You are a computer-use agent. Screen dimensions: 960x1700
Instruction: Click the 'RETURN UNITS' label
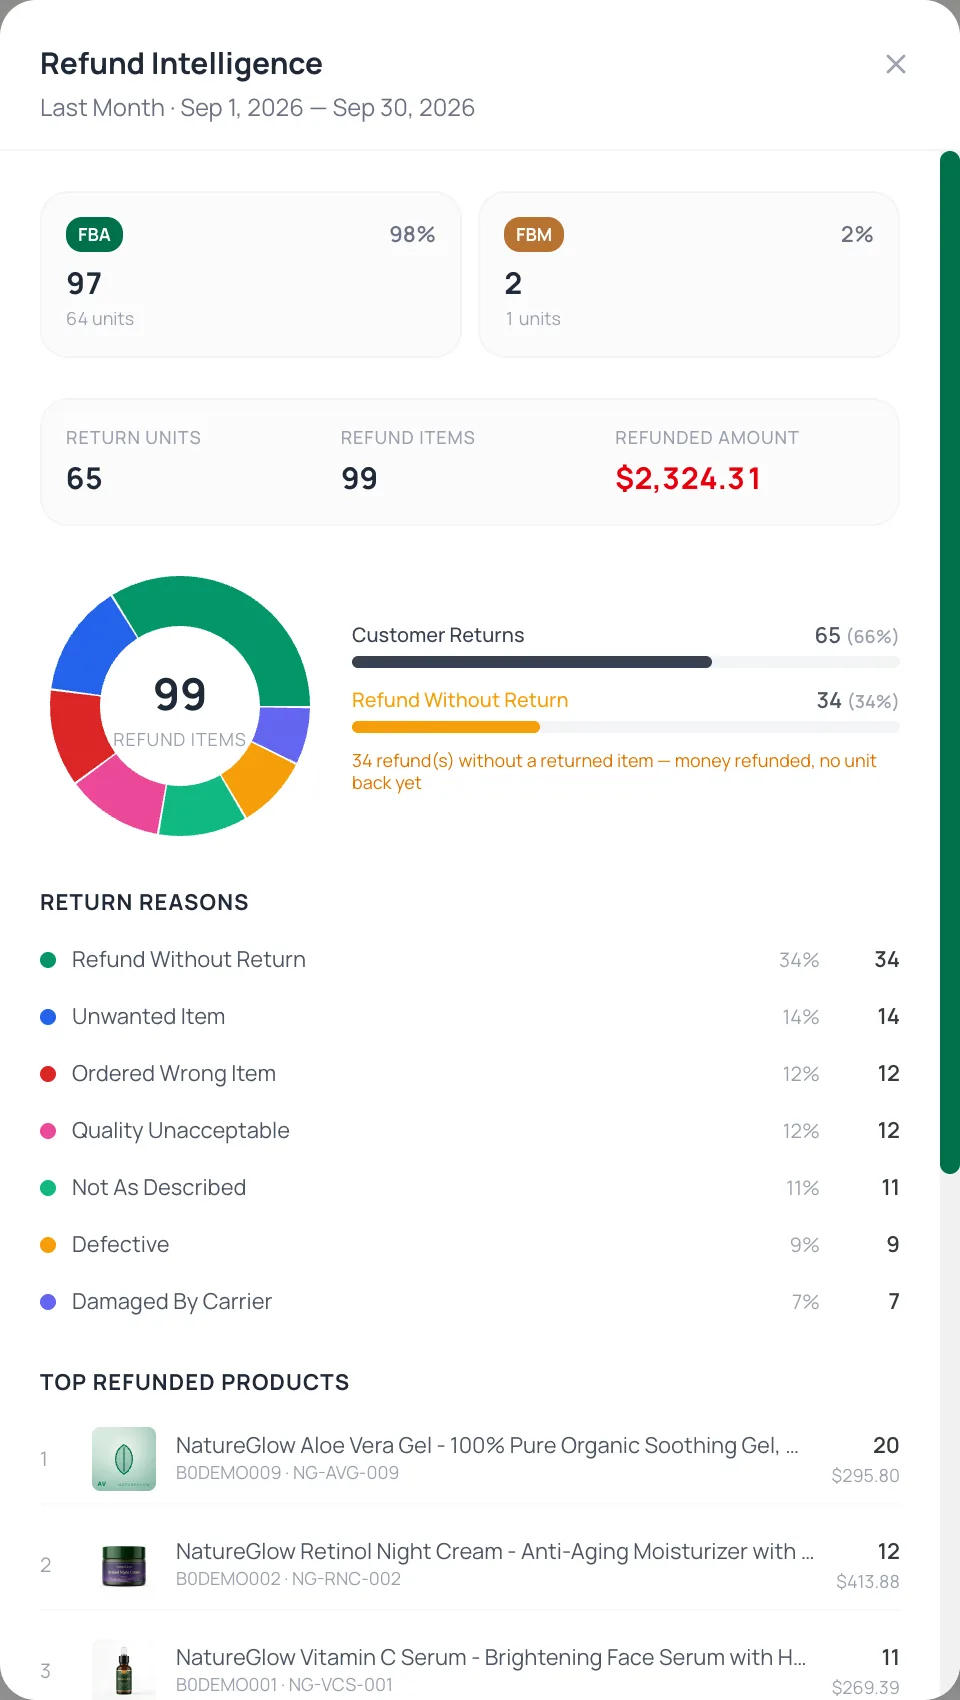(x=133, y=438)
